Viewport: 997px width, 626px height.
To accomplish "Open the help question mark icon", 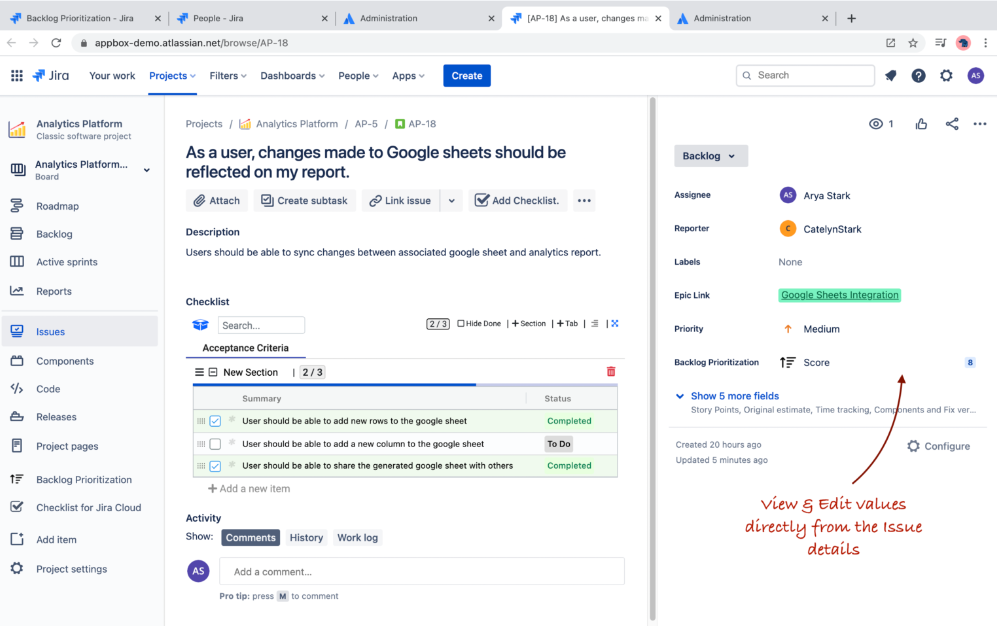I will pyautogui.click(x=918, y=76).
